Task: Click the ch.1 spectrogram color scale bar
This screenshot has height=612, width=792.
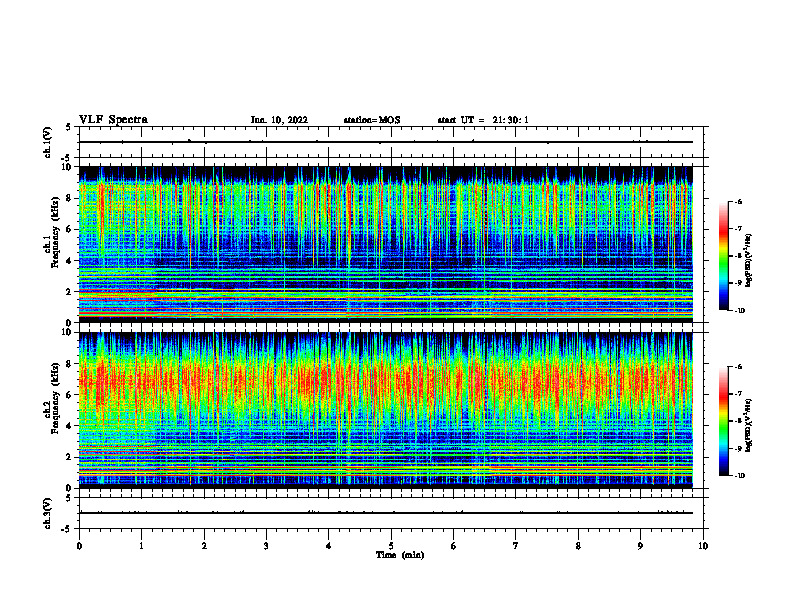Action: 723,256
